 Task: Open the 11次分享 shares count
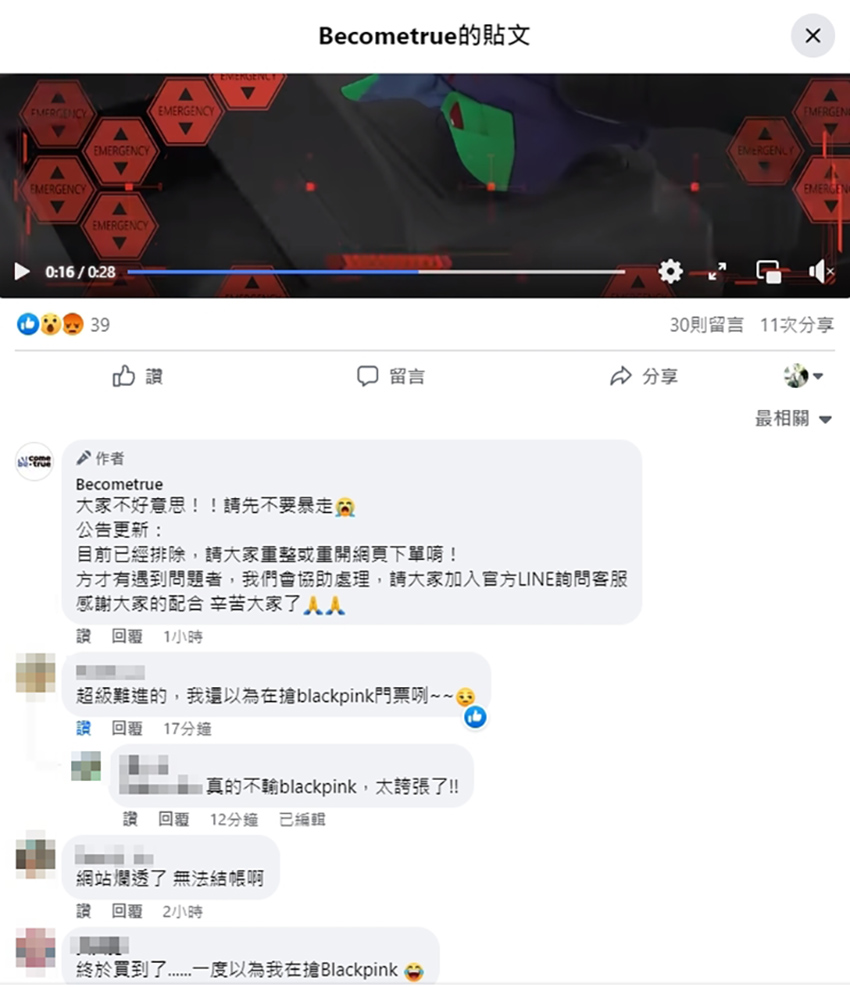(x=796, y=325)
